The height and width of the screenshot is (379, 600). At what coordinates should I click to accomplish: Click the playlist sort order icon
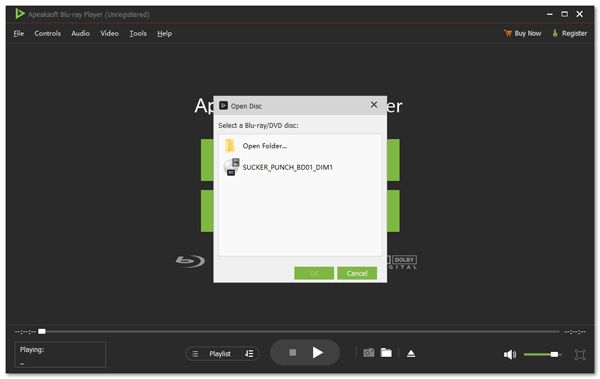pos(249,354)
